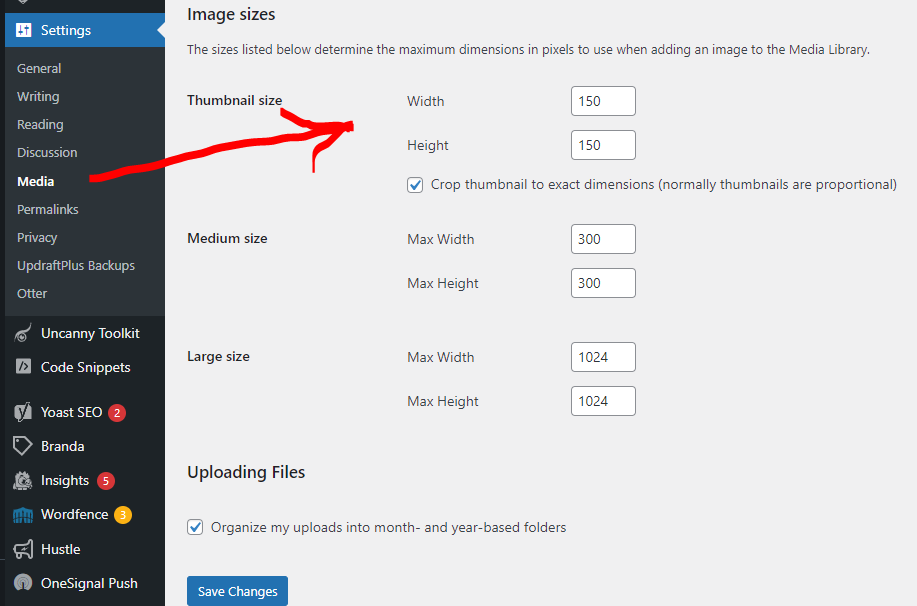Viewport: 917px width, 606px height.
Task: Click the Medium size label
Action: tap(227, 239)
